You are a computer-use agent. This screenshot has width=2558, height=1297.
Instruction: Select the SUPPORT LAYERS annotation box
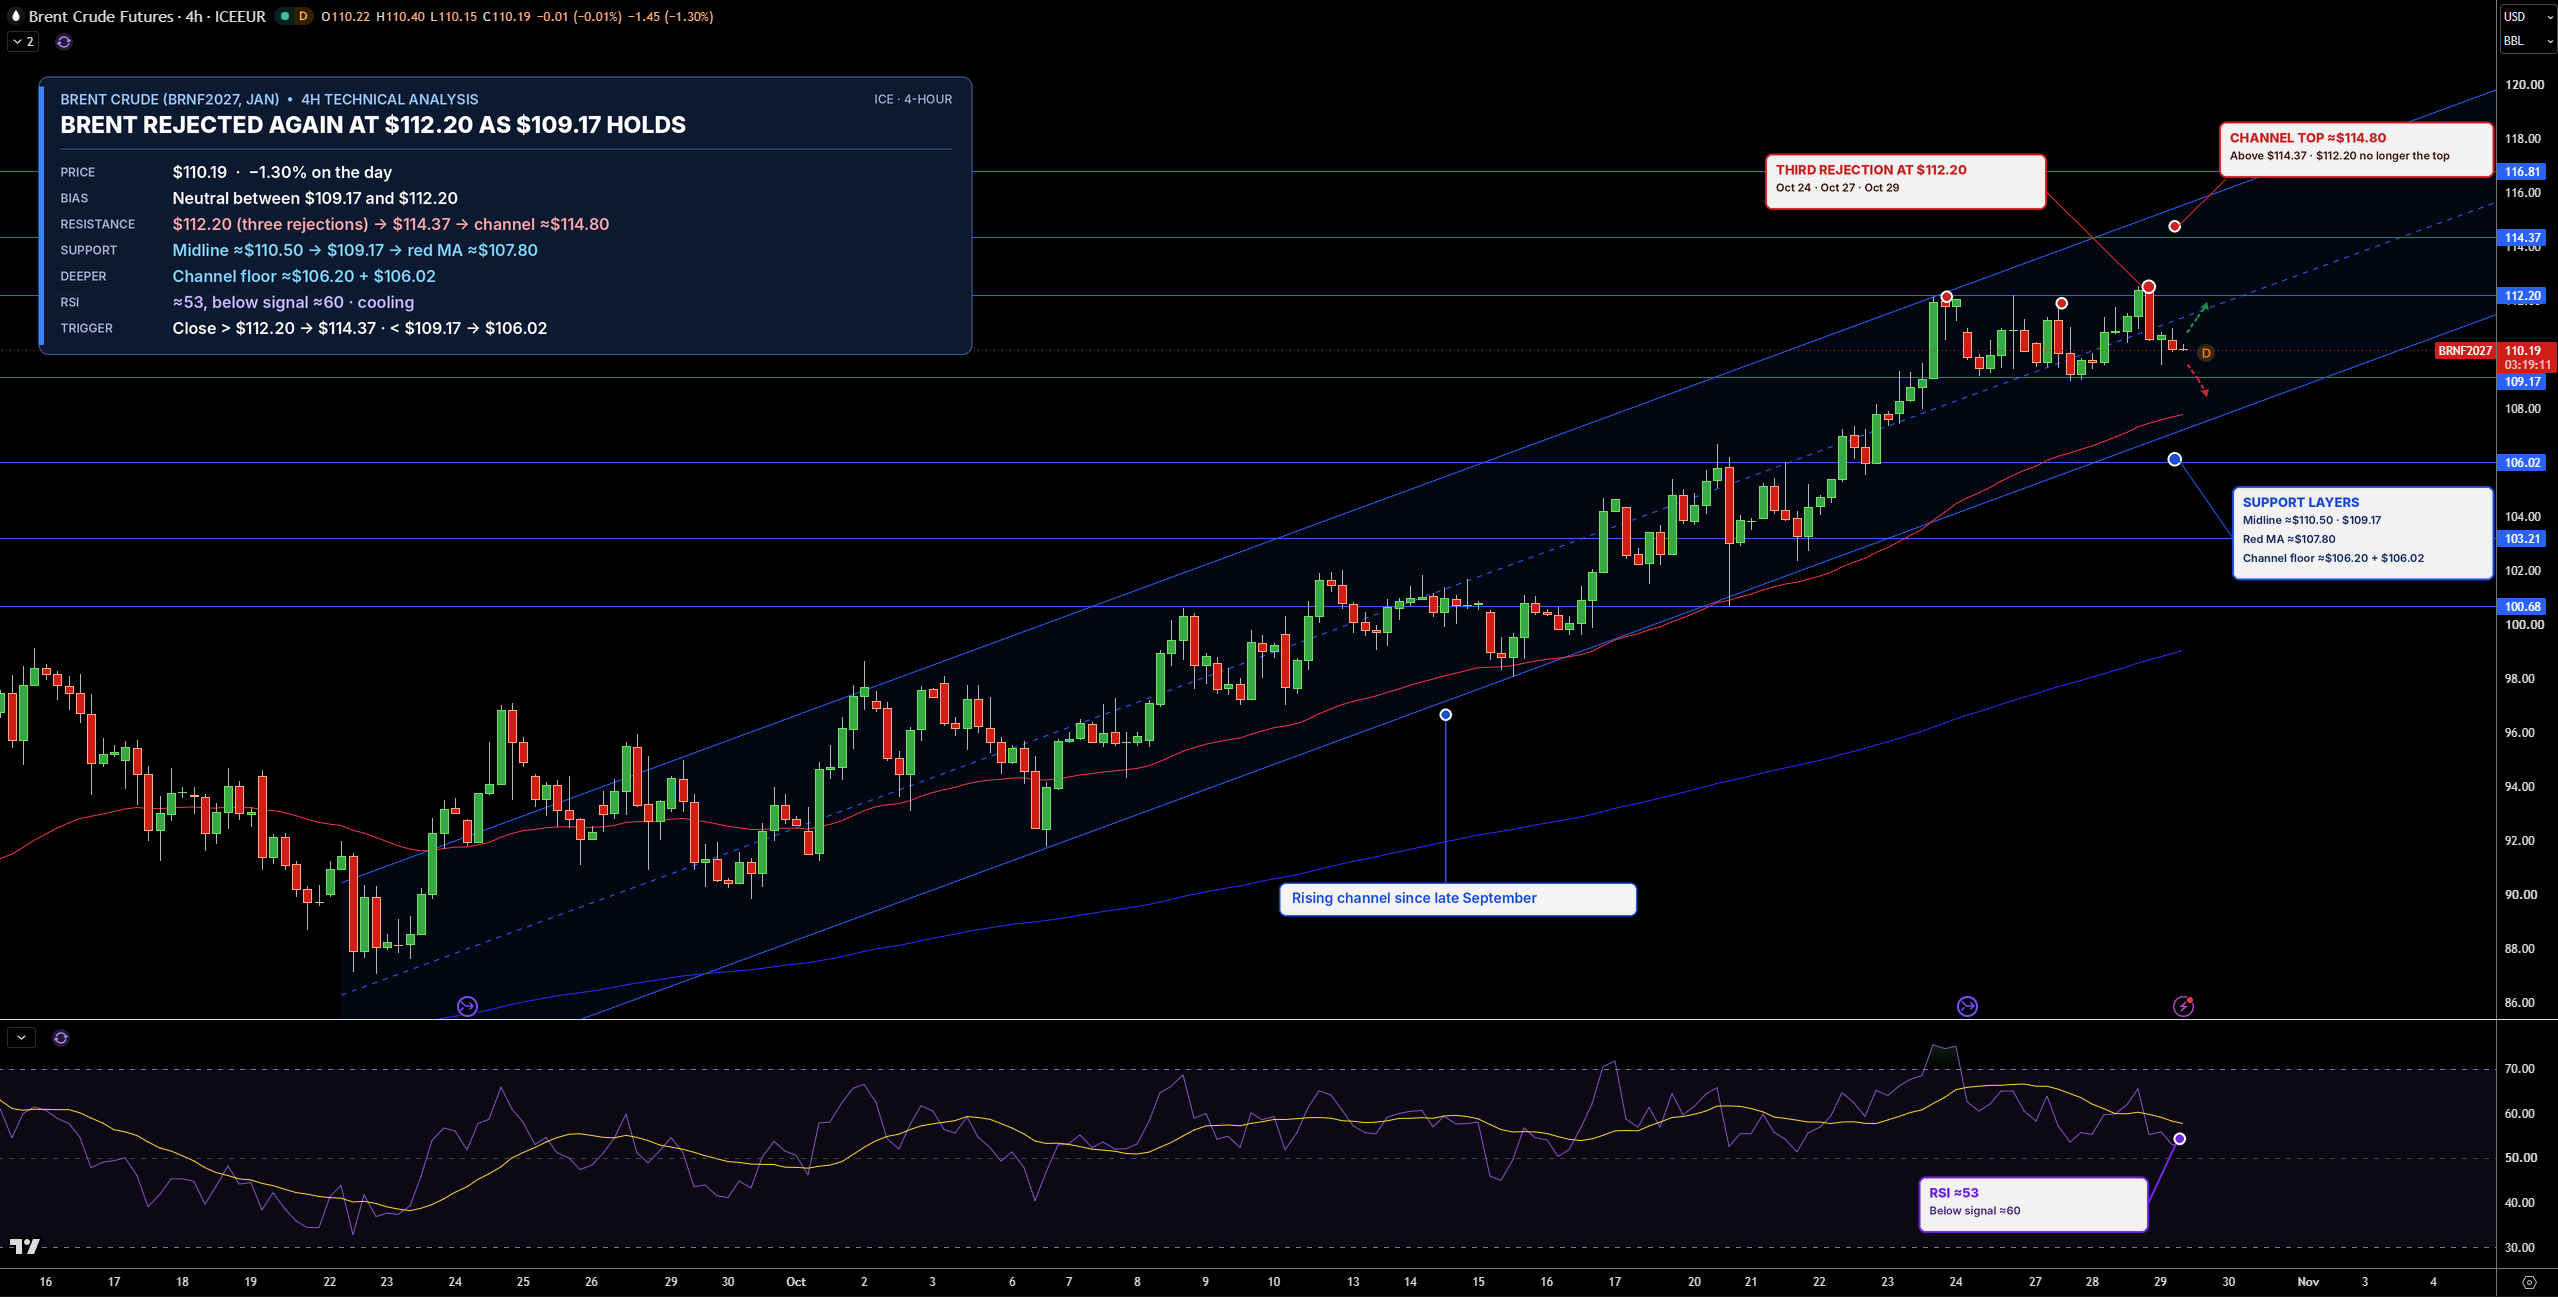(2362, 533)
